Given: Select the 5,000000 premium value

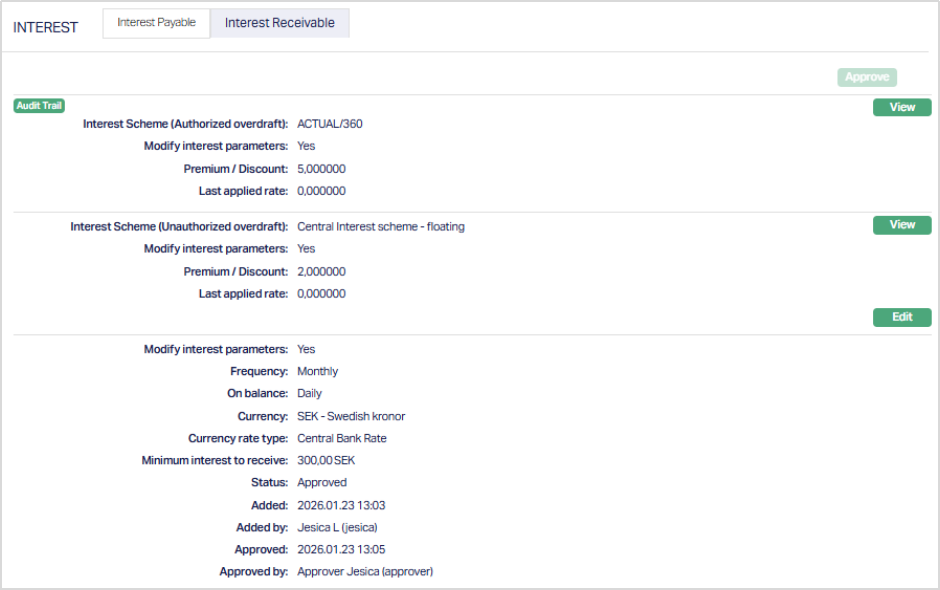Looking at the screenshot, I should (x=321, y=169).
